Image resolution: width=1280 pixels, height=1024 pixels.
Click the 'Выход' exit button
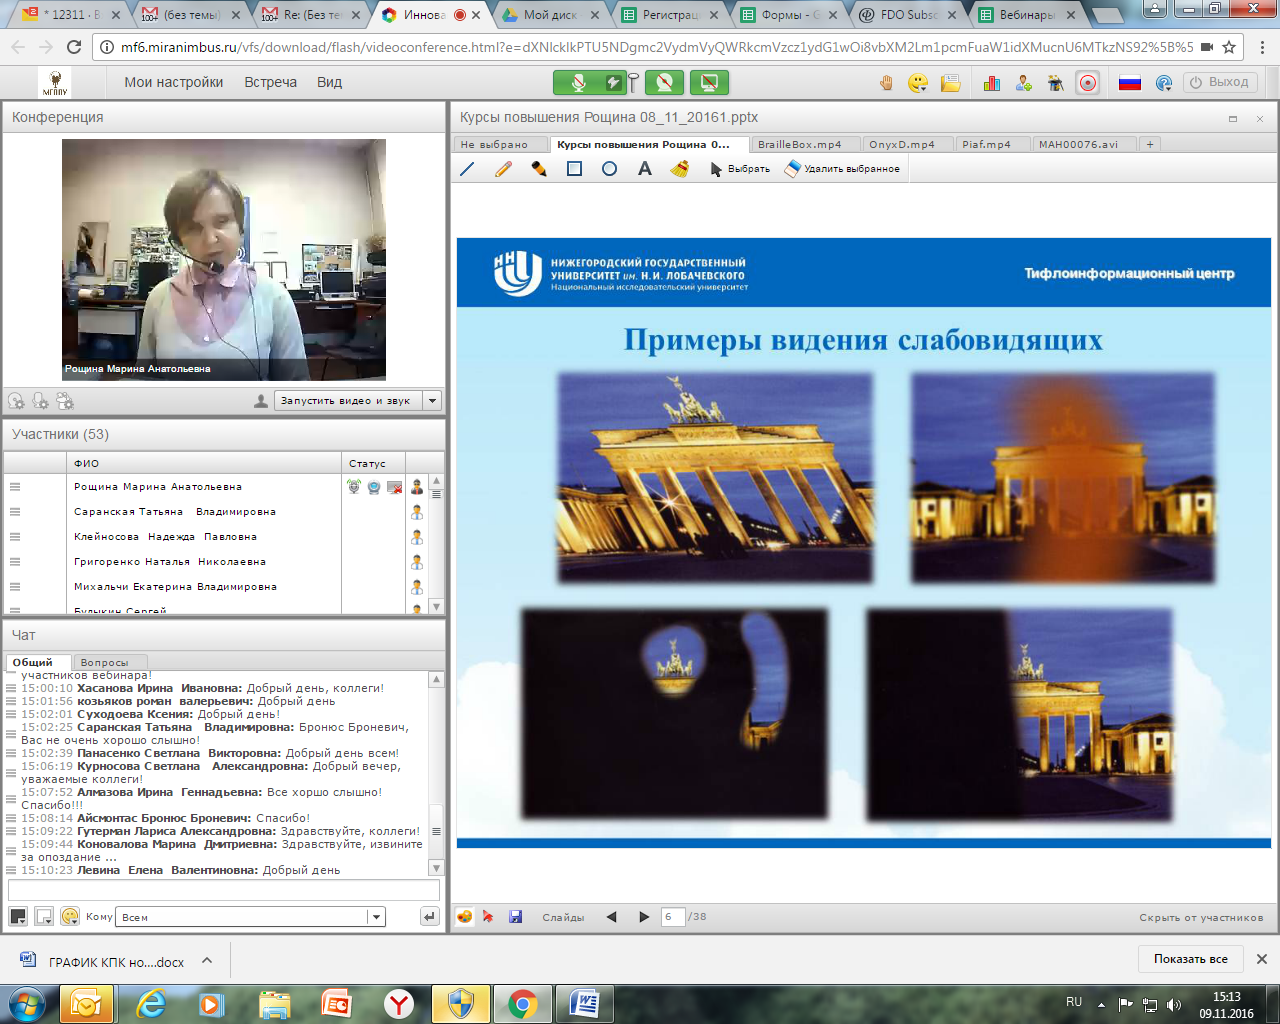tap(1220, 82)
